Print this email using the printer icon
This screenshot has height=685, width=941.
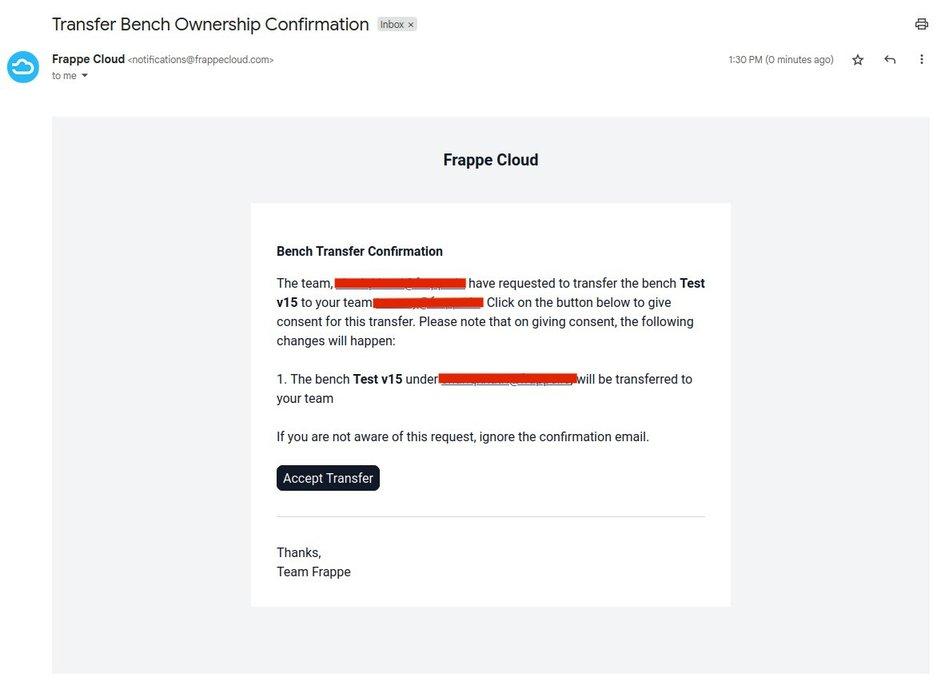[x=921, y=24]
